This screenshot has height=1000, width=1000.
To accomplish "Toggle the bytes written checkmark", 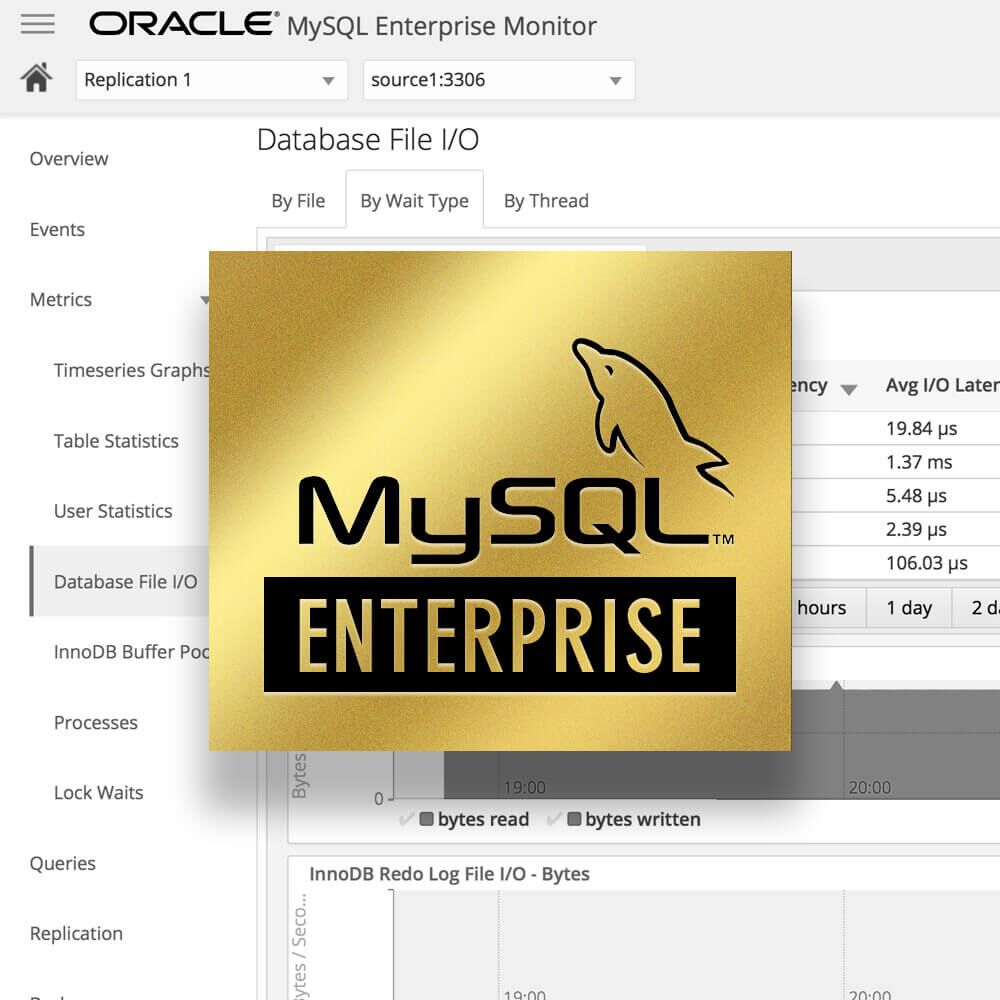I will pyautogui.click(x=554, y=820).
